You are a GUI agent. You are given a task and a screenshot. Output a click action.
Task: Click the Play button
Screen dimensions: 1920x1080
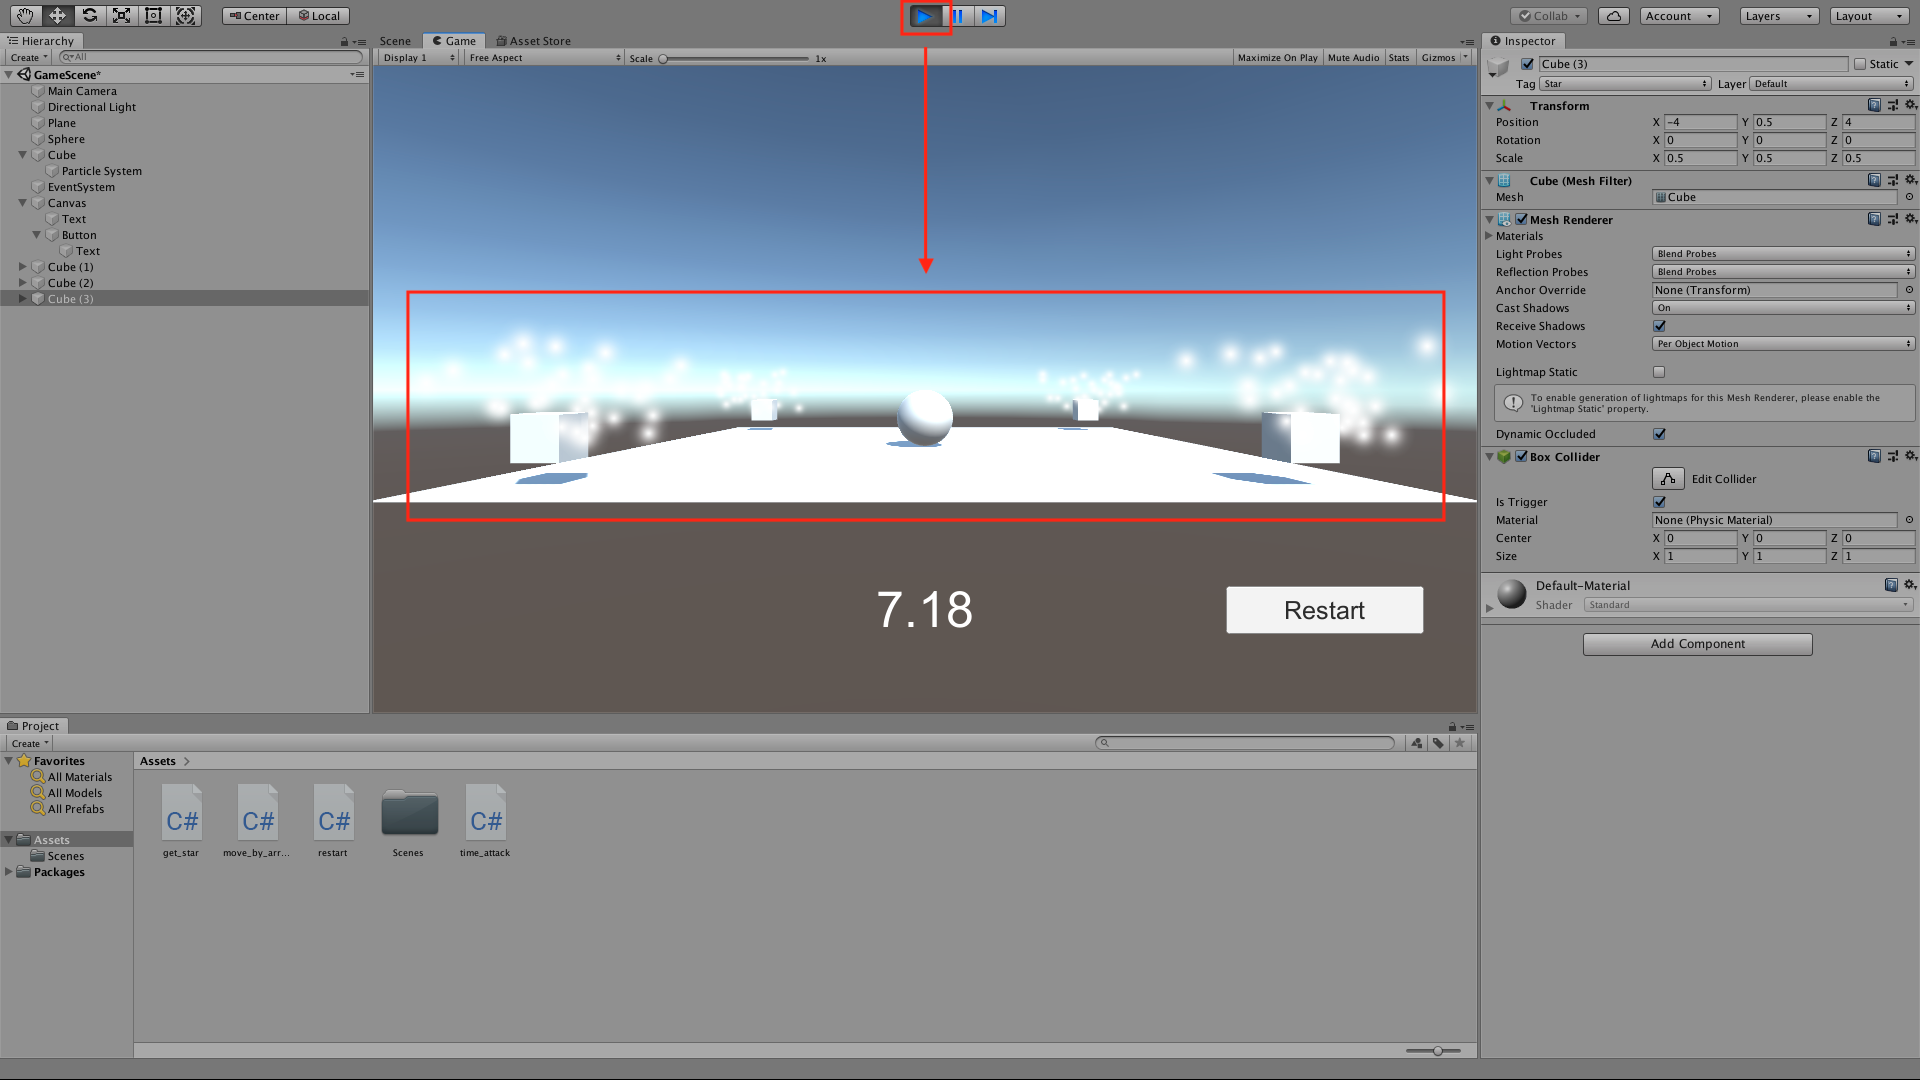[x=925, y=16]
